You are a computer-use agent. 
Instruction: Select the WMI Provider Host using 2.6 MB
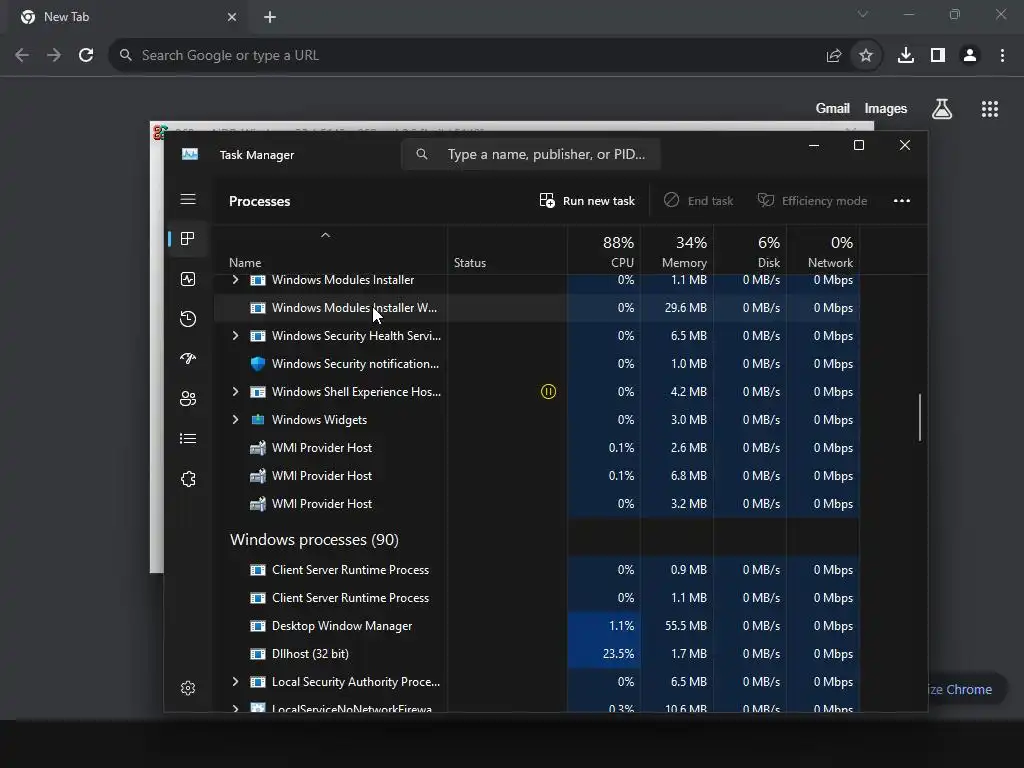click(536, 447)
